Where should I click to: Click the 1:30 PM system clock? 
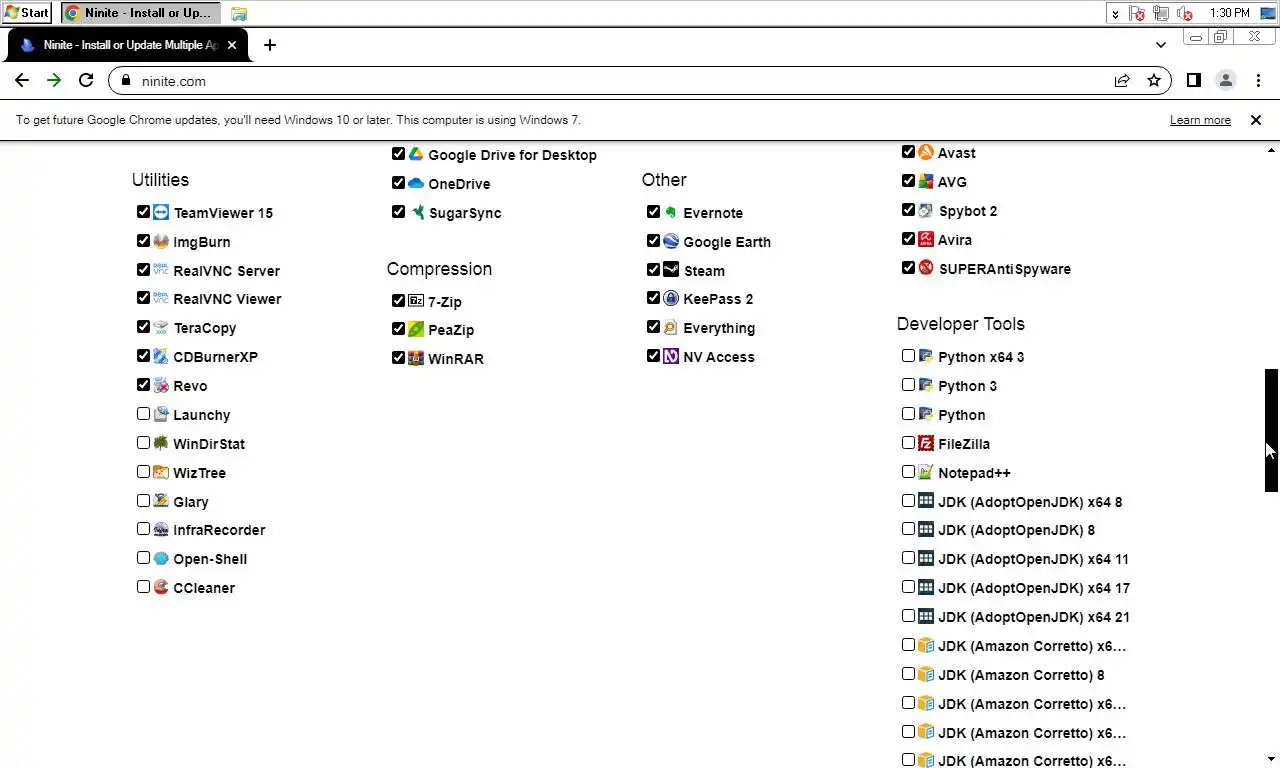(1229, 13)
